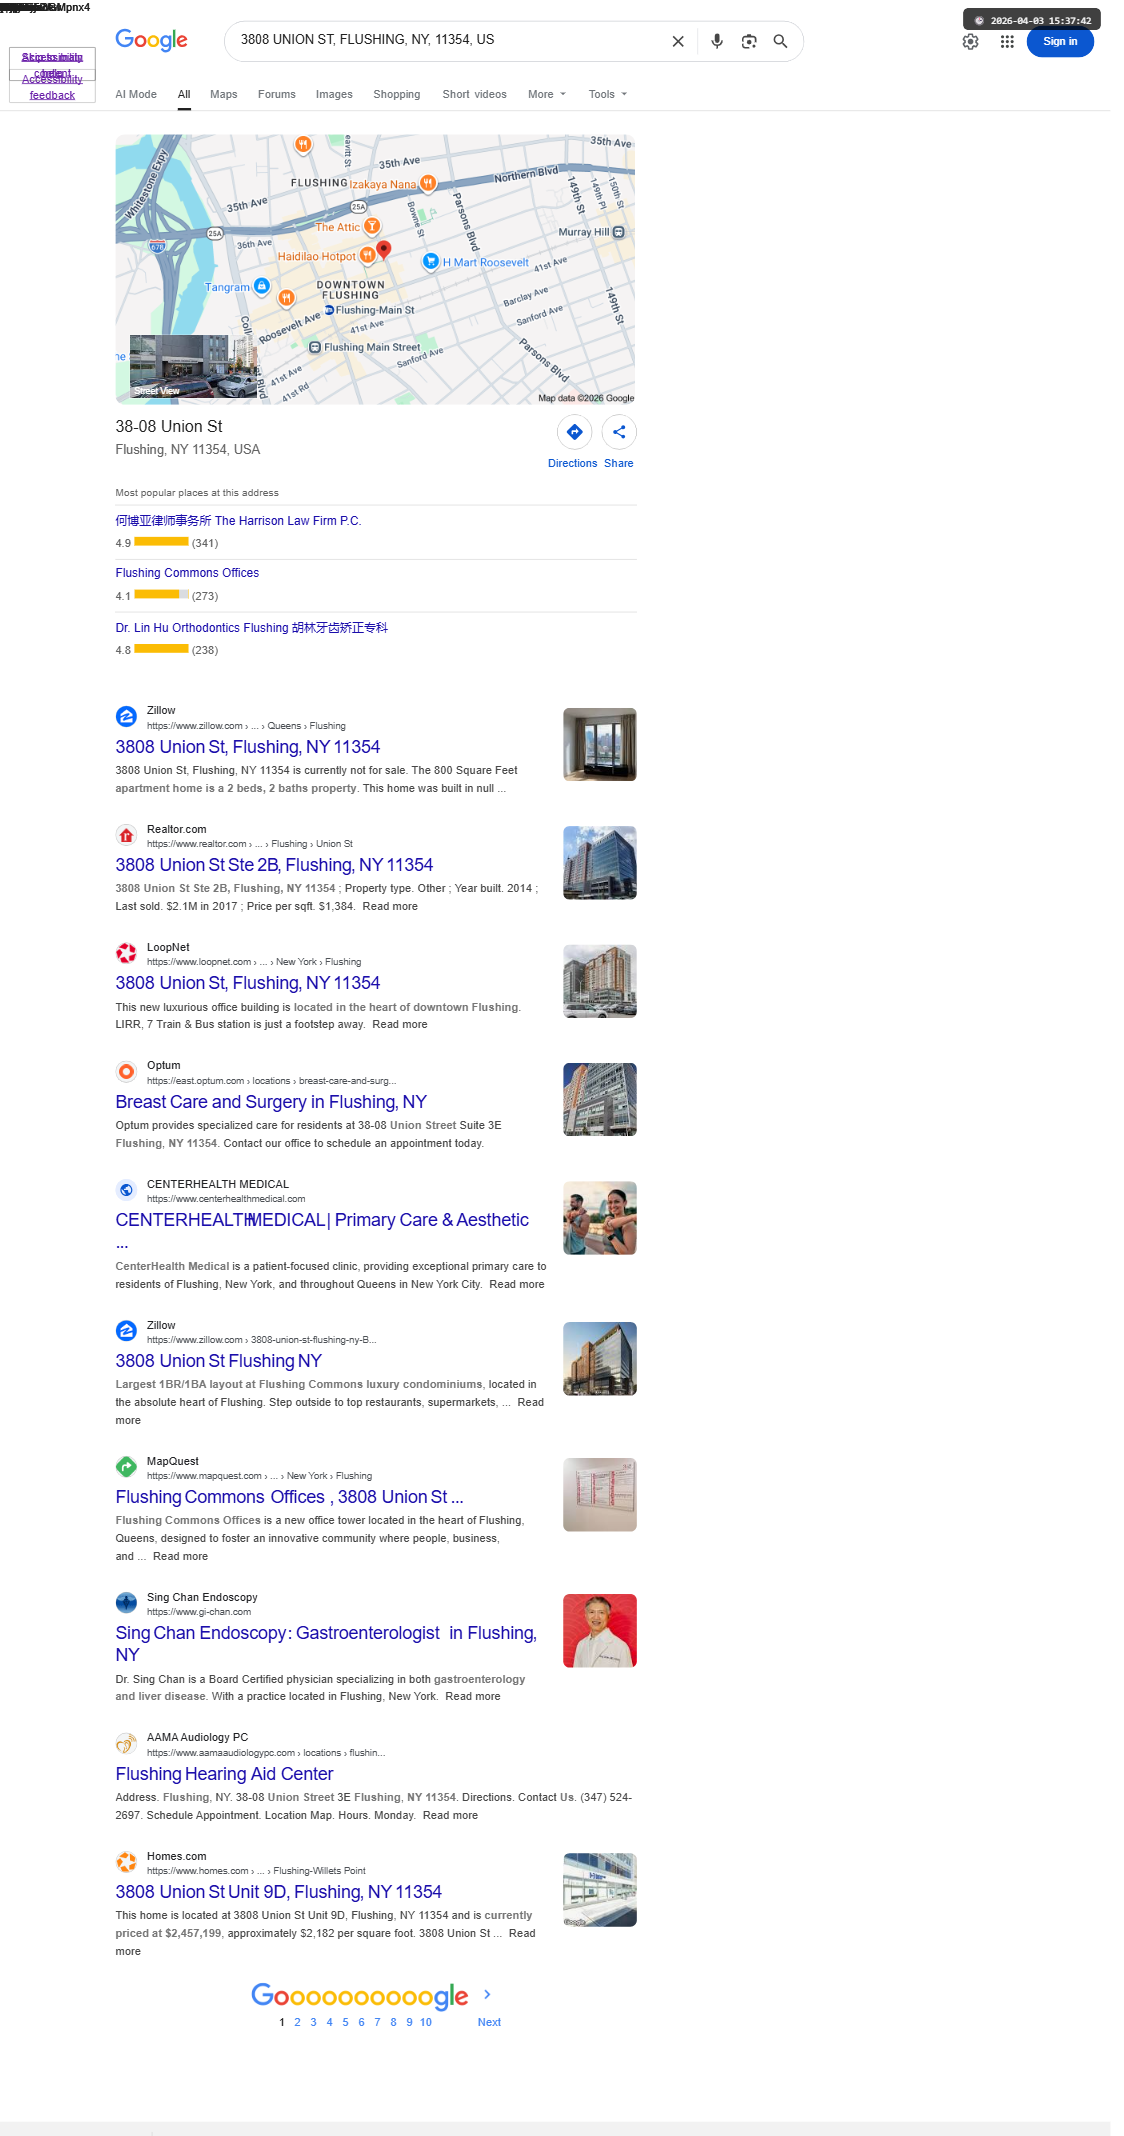Expand the More search filters dropdown
Screen dimensions: 1124x2136
coord(547,94)
